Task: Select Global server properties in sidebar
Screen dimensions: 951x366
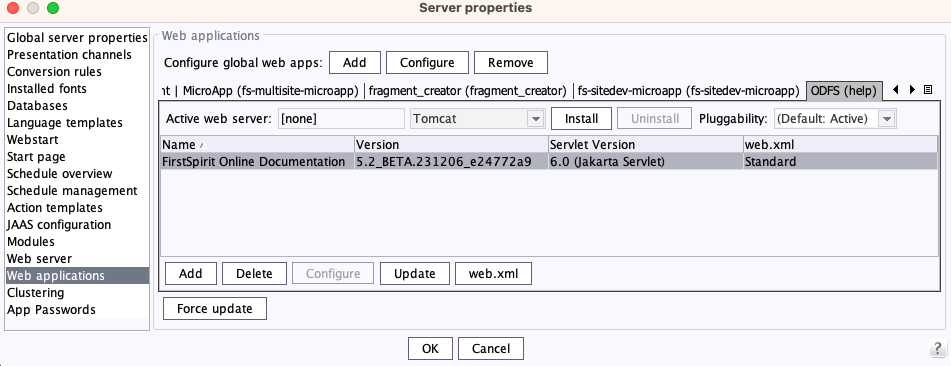Action: (77, 38)
